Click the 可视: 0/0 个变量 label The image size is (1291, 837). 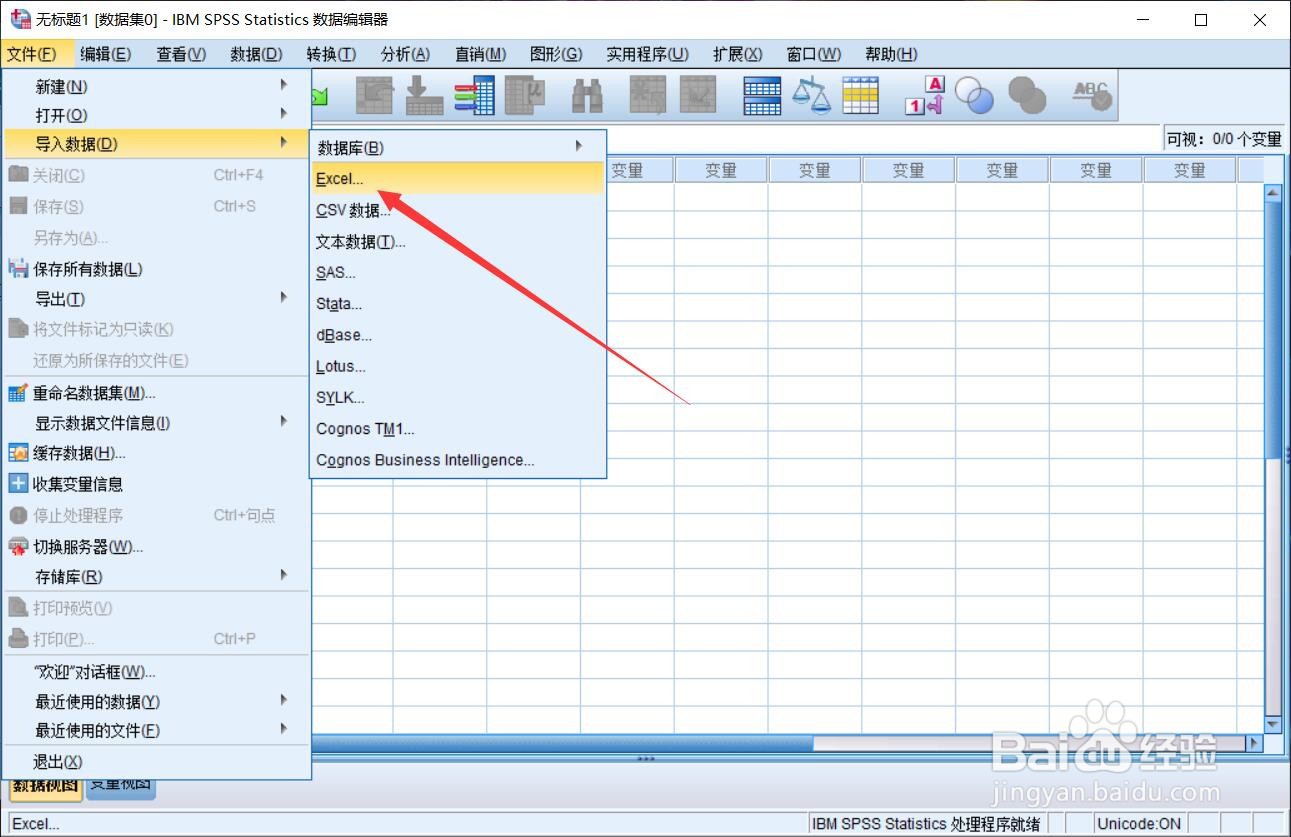[1224, 139]
